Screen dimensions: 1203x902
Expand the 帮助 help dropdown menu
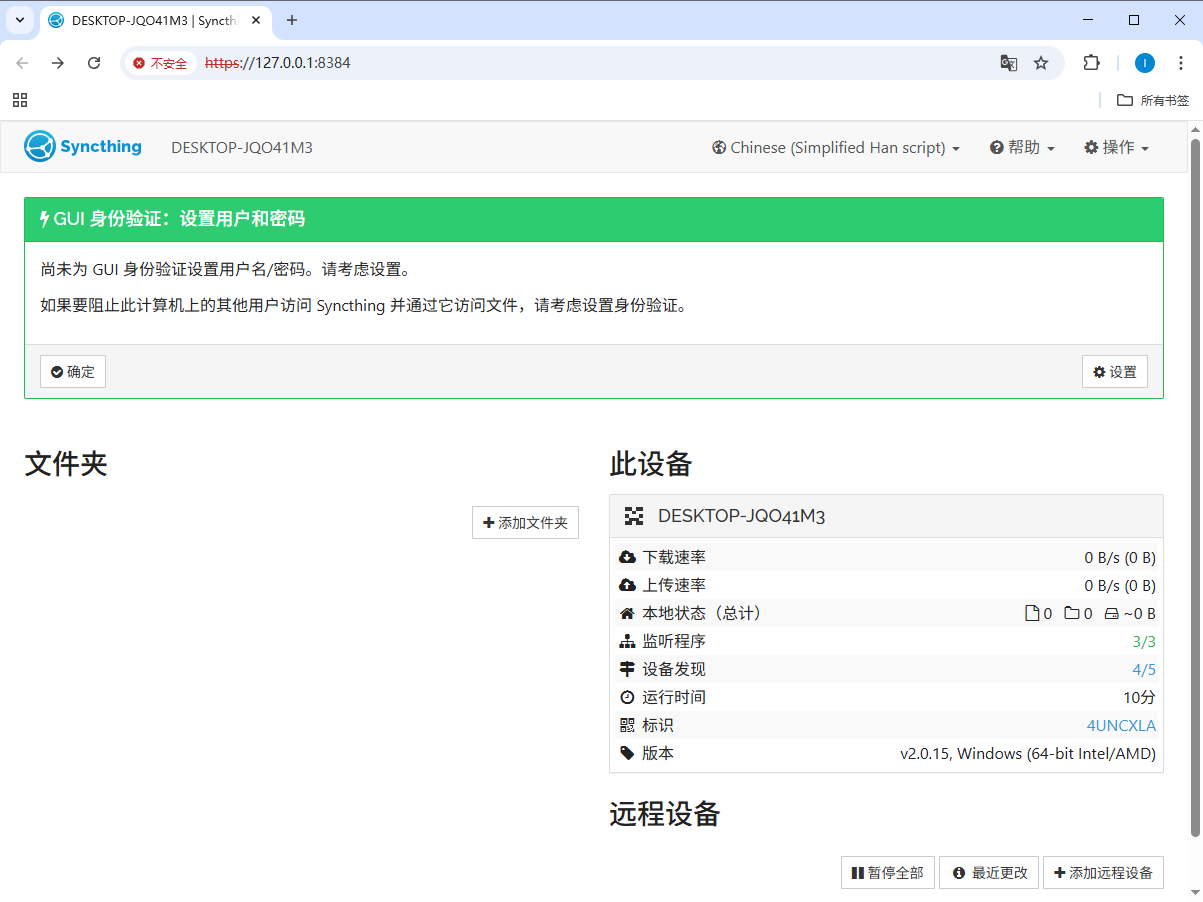[x=1022, y=147]
